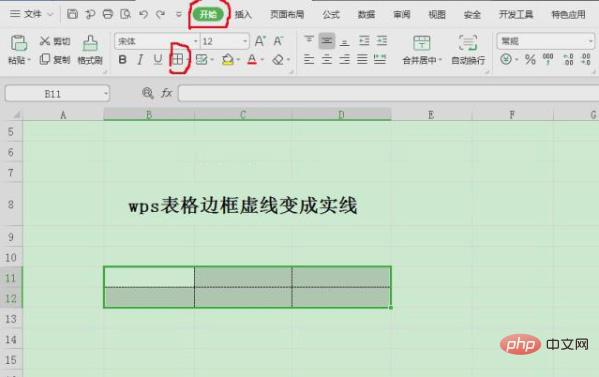Screen dimensions: 599x377
Task: Click the Print Preview icon
Action: [x=125, y=15]
